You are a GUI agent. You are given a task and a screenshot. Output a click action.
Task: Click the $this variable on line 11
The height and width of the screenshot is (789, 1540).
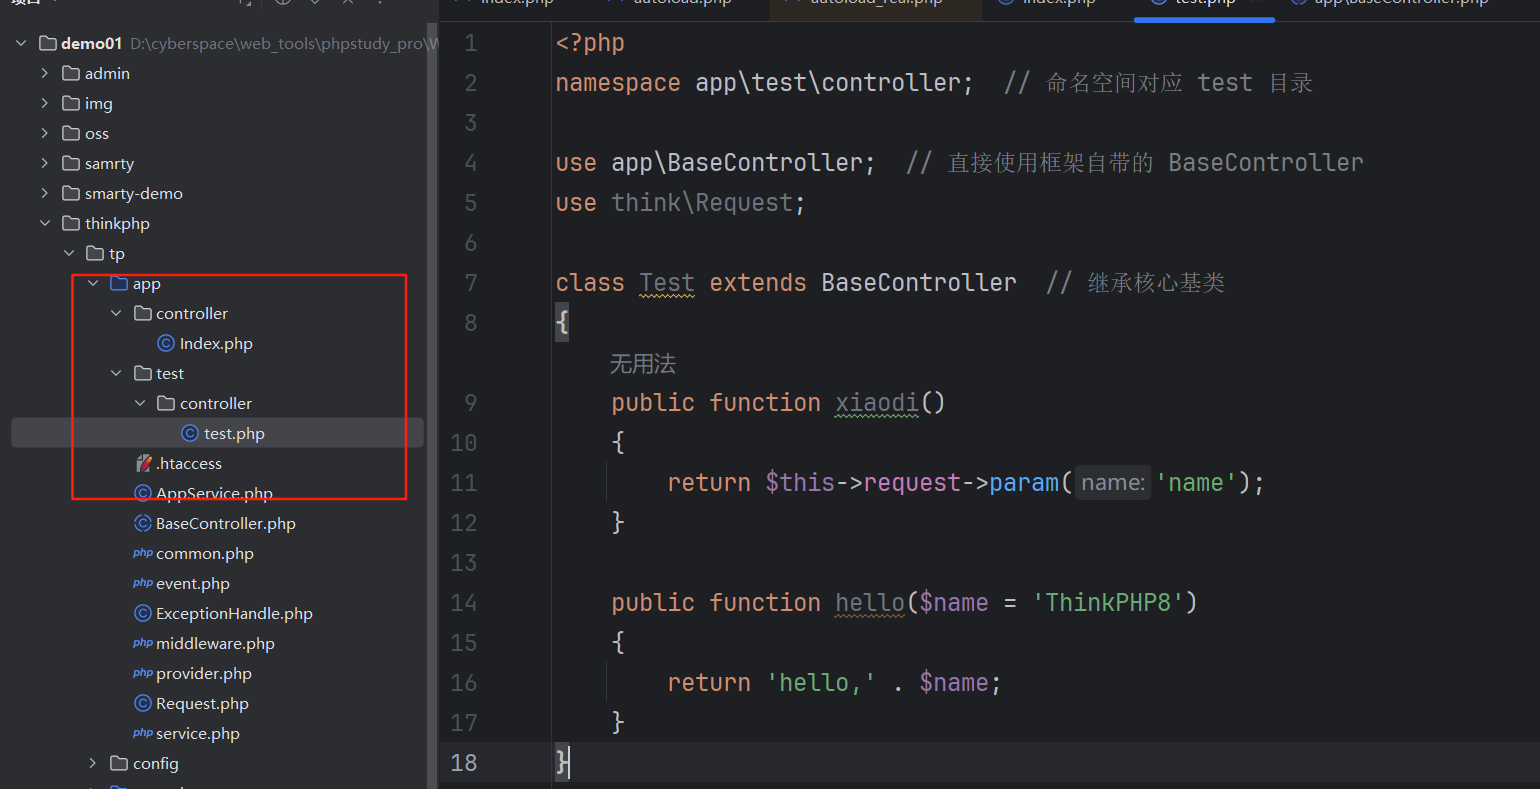800,482
